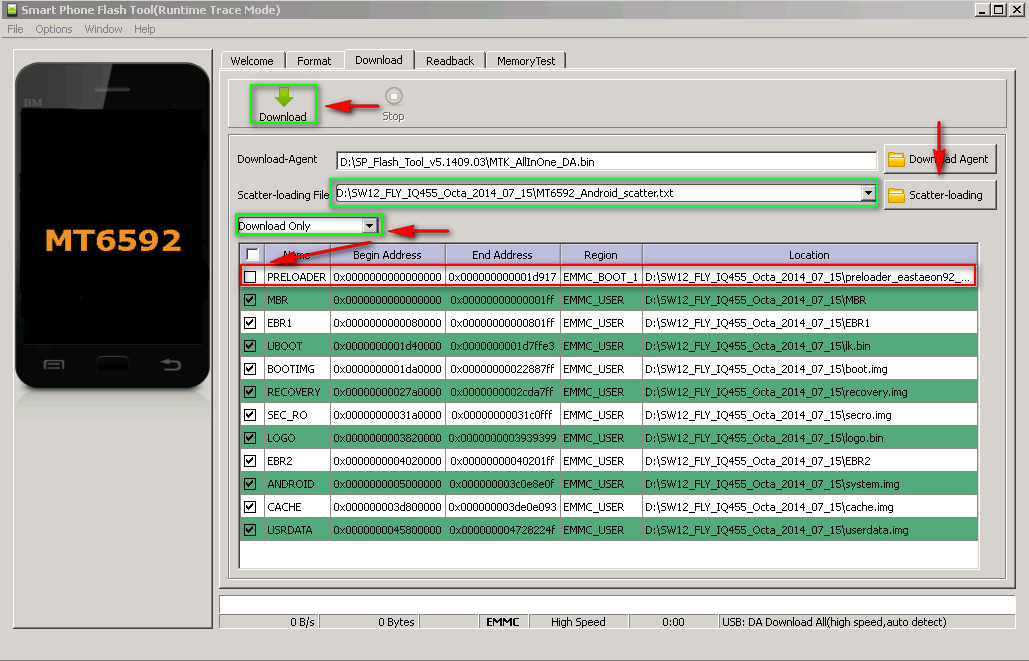Click the green Download arrow icon
Viewport: 1029px width, 661px height.
pos(283,97)
